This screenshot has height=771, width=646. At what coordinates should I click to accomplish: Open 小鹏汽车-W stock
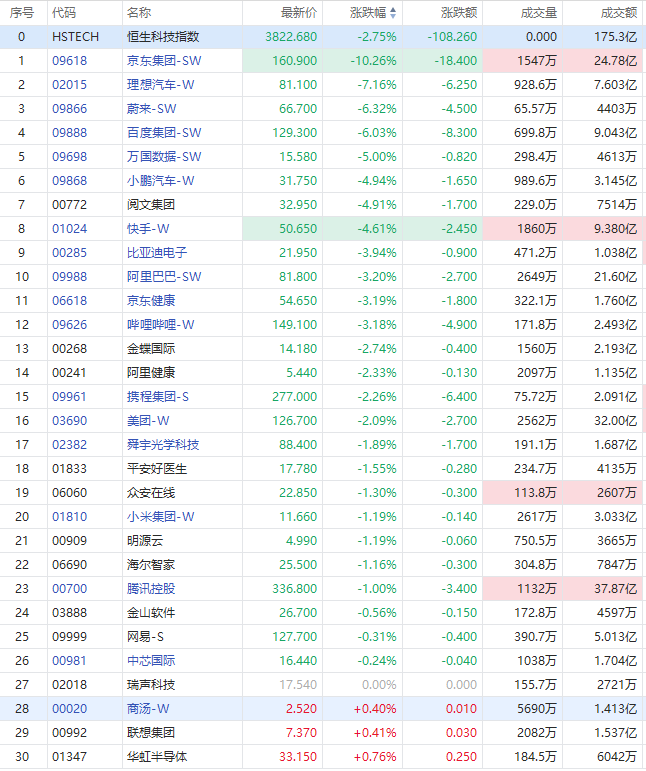pyautogui.click(x=161, y=181)
